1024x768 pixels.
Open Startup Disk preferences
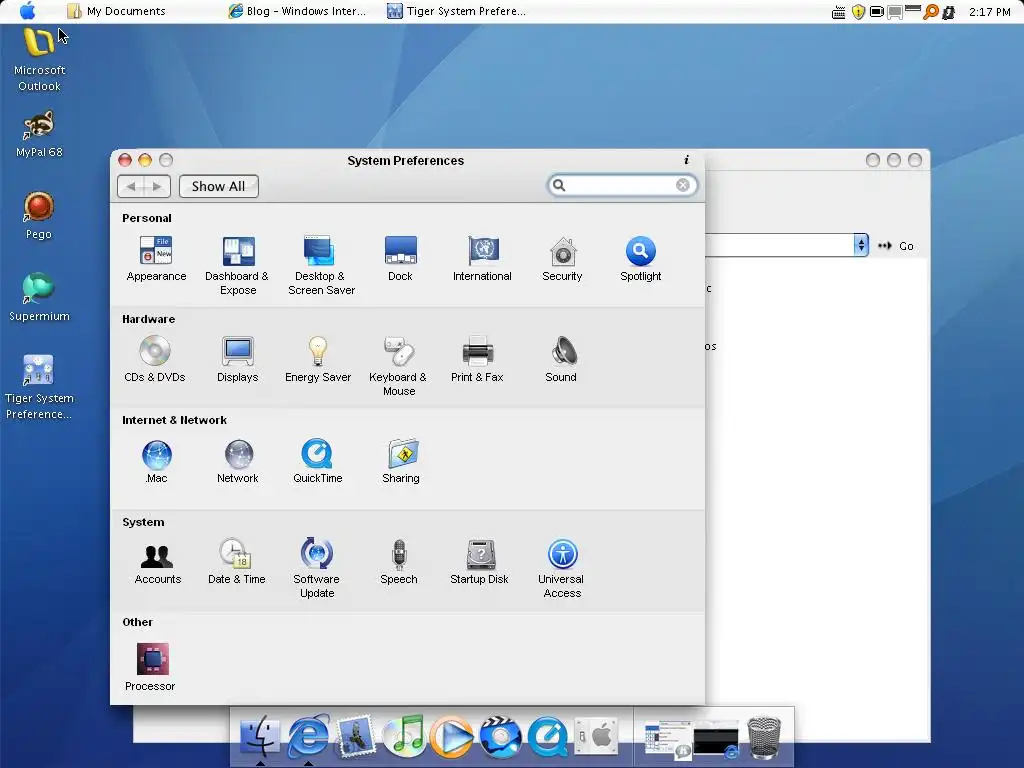479,562
